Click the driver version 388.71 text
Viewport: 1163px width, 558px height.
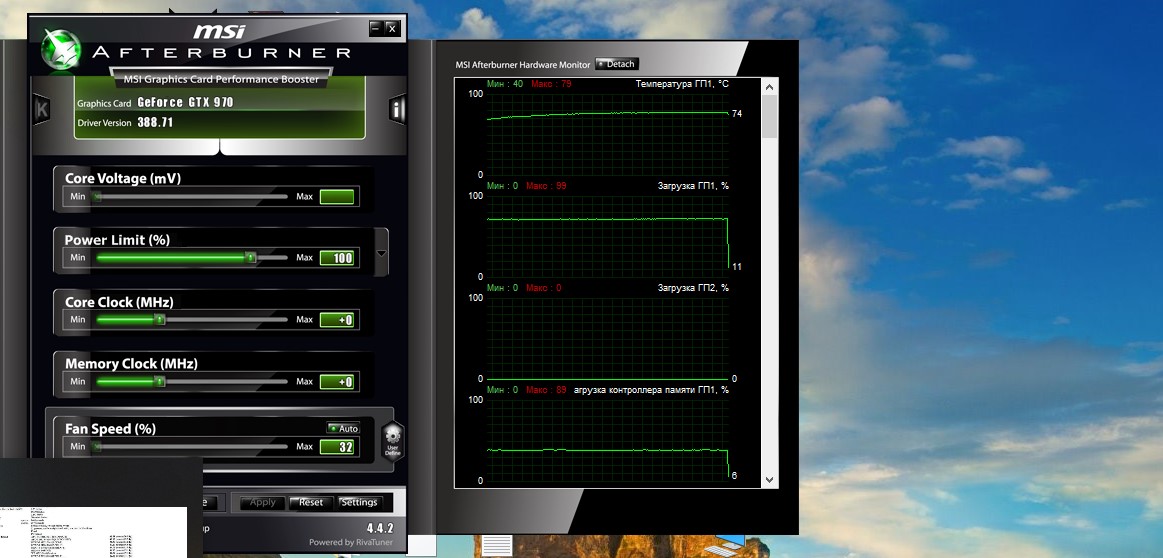click(155, 122)
